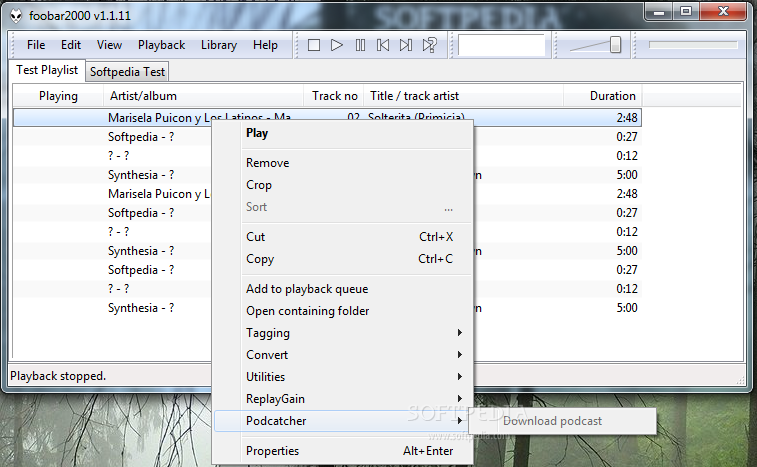Switch to the Softpedia Test tab
This screenshot has width=757, height=467.
click(127, 71)
